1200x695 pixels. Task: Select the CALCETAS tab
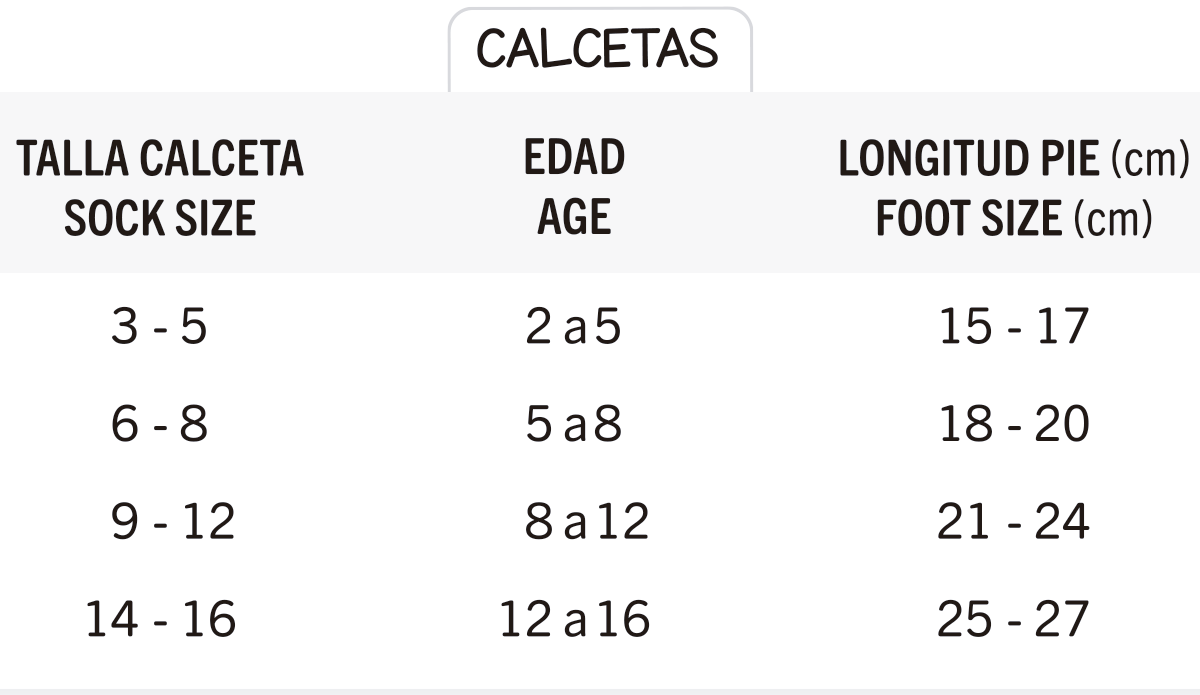[598, 49]
